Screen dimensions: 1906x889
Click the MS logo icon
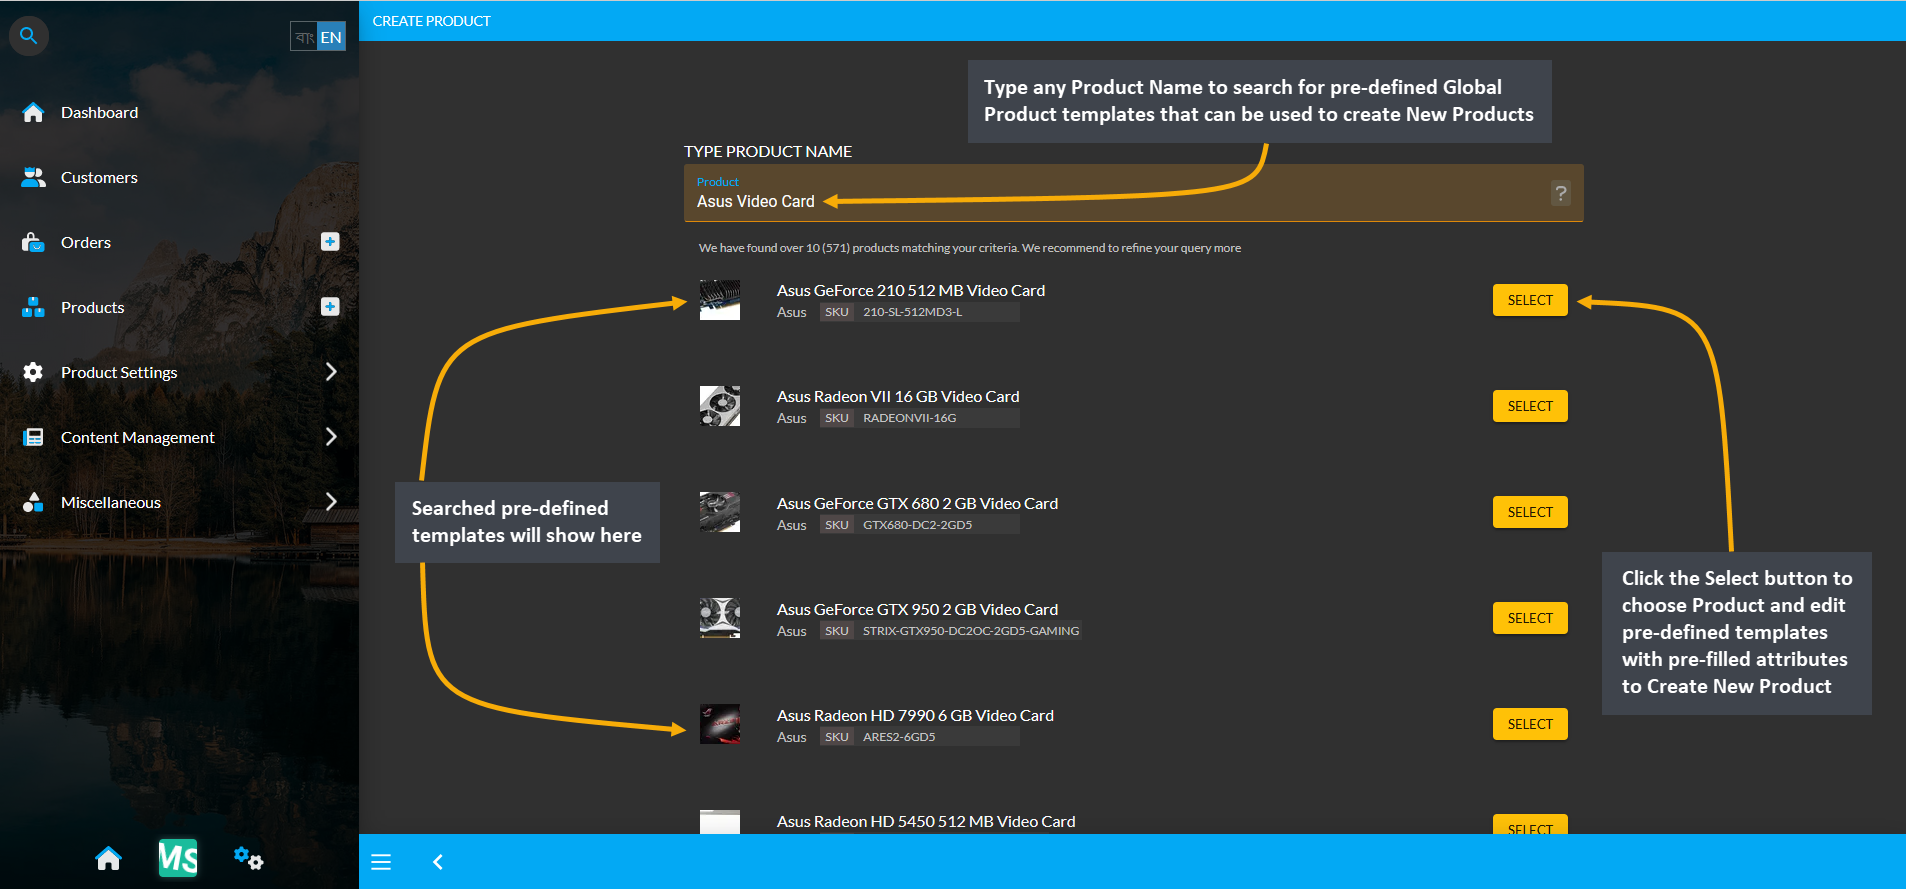pyautogui.click(x=178, y=858)
